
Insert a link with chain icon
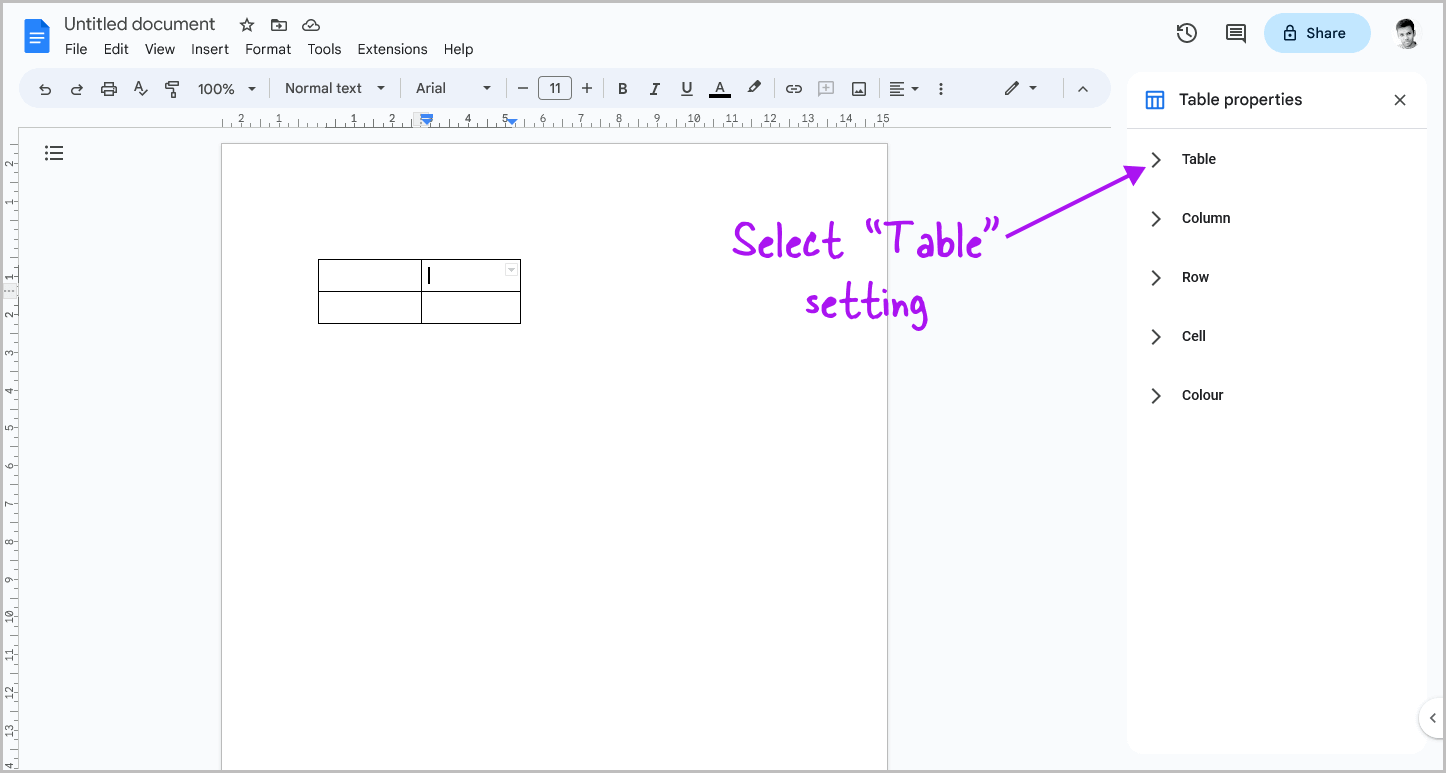click(794, 89)
